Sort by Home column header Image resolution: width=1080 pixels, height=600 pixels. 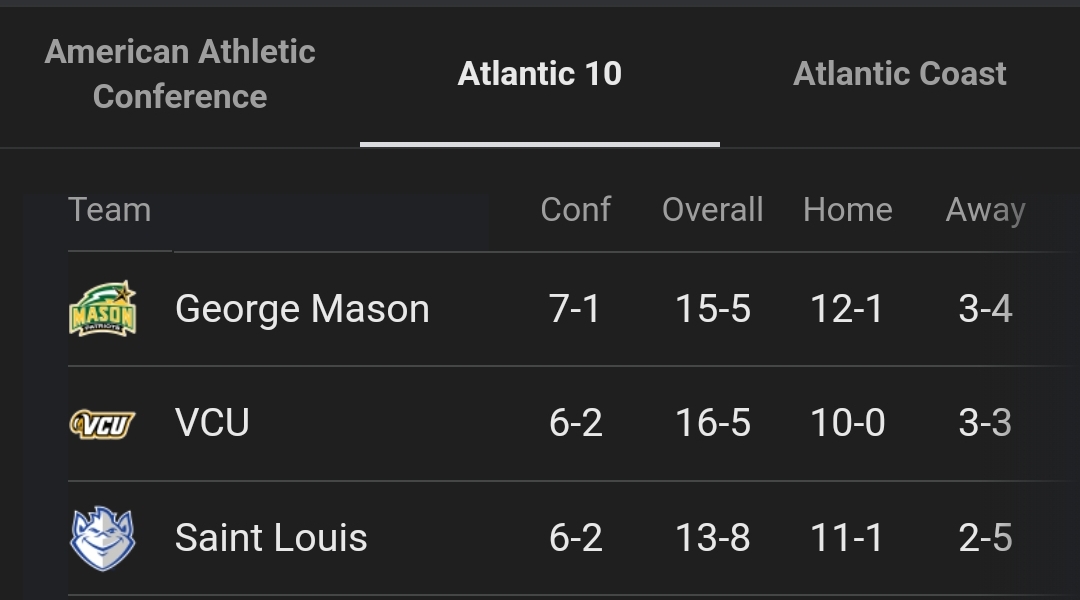[848, 209]
